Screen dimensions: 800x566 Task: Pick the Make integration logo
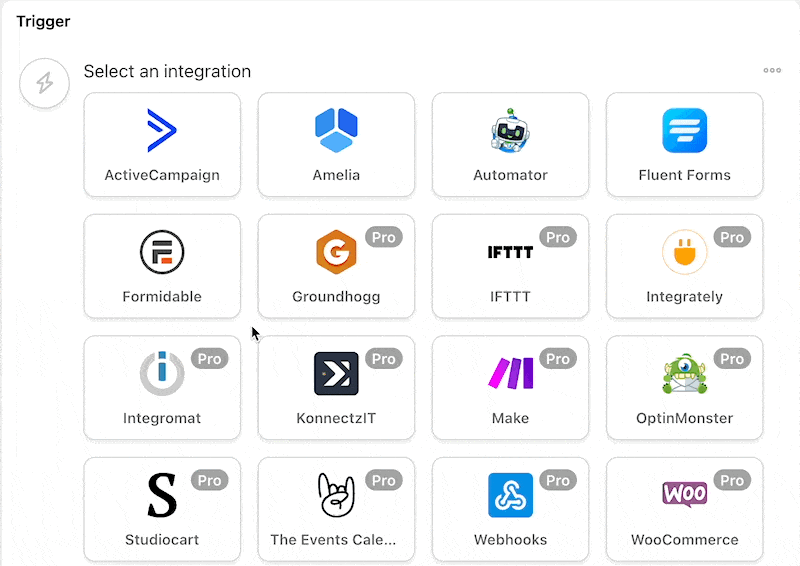[510, 373]
